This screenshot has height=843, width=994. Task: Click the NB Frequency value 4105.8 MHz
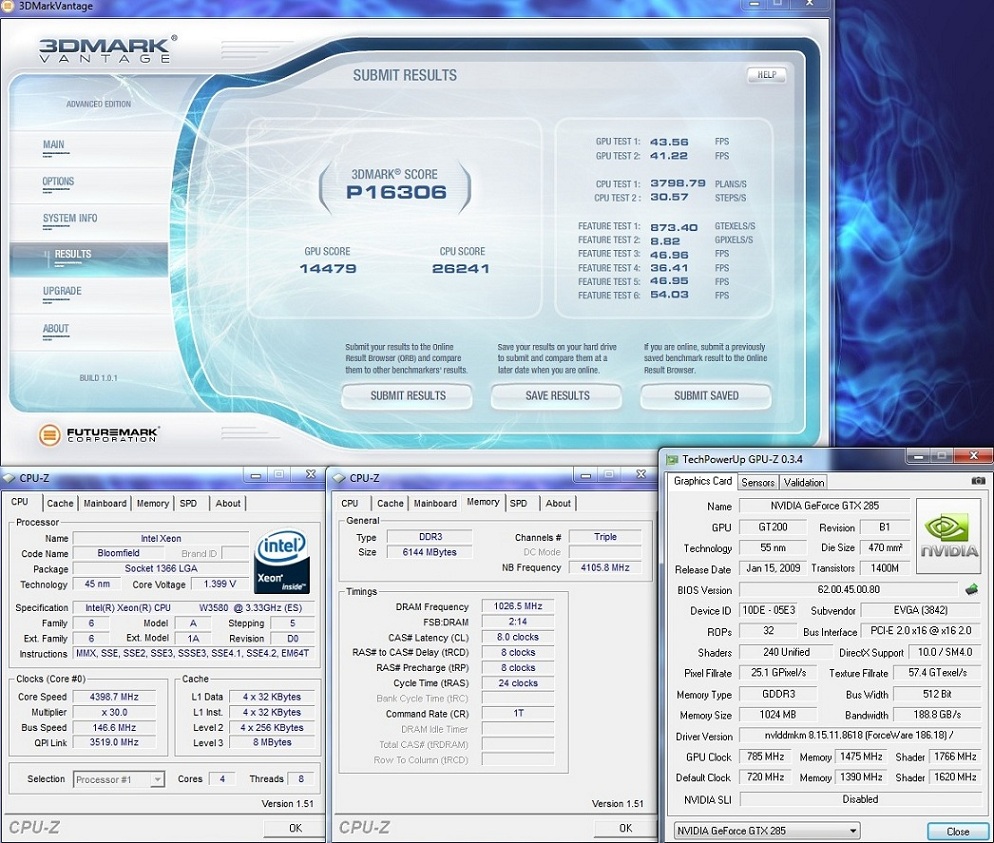click(x=605, y=568)
